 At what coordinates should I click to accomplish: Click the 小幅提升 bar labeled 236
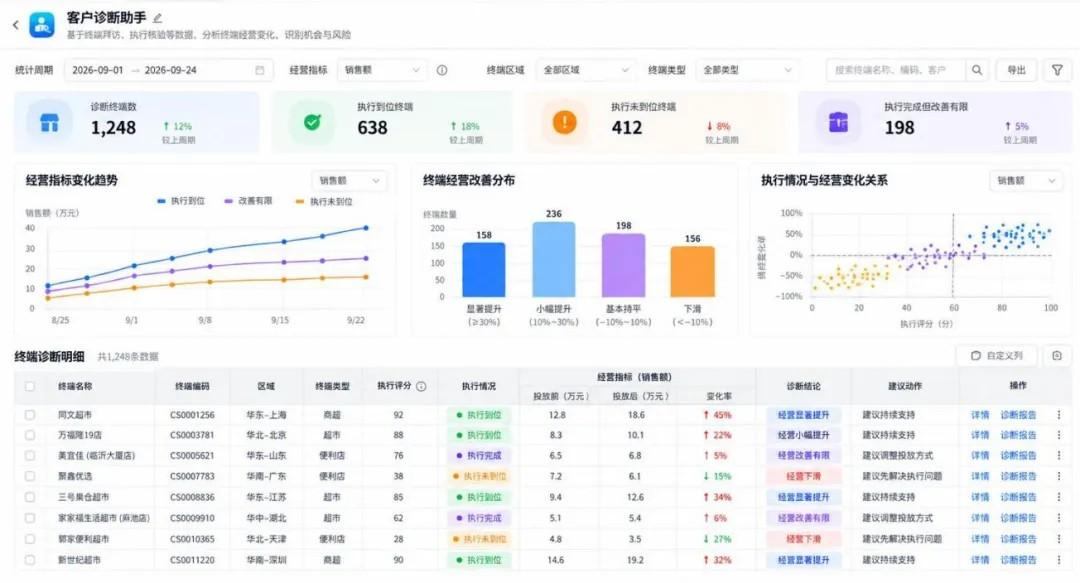(554, 259)
